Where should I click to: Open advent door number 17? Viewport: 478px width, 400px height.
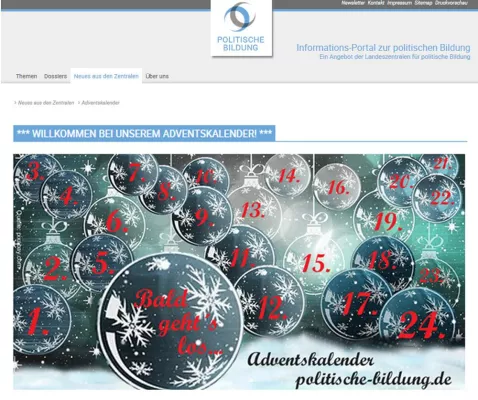click(x=358, y=303)
